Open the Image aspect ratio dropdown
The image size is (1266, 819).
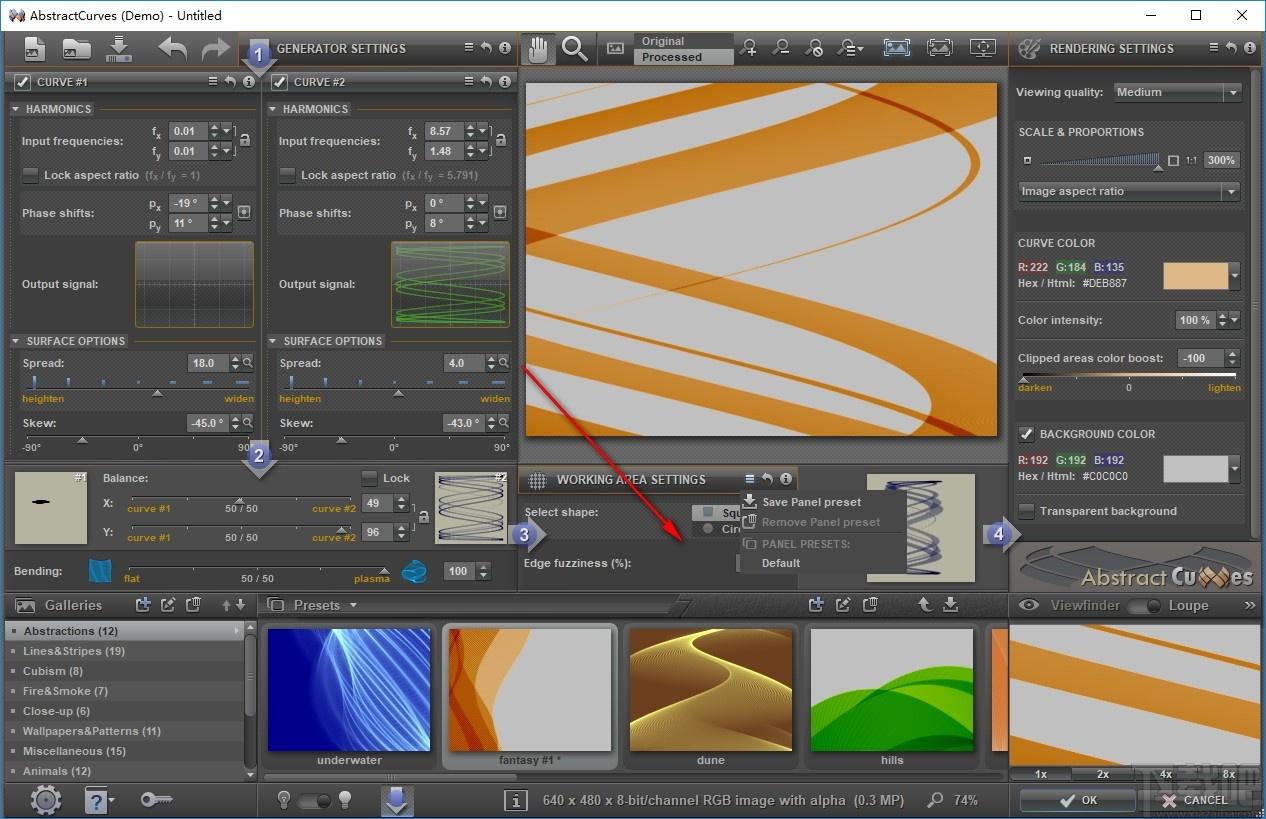[x=1130, y=191]
